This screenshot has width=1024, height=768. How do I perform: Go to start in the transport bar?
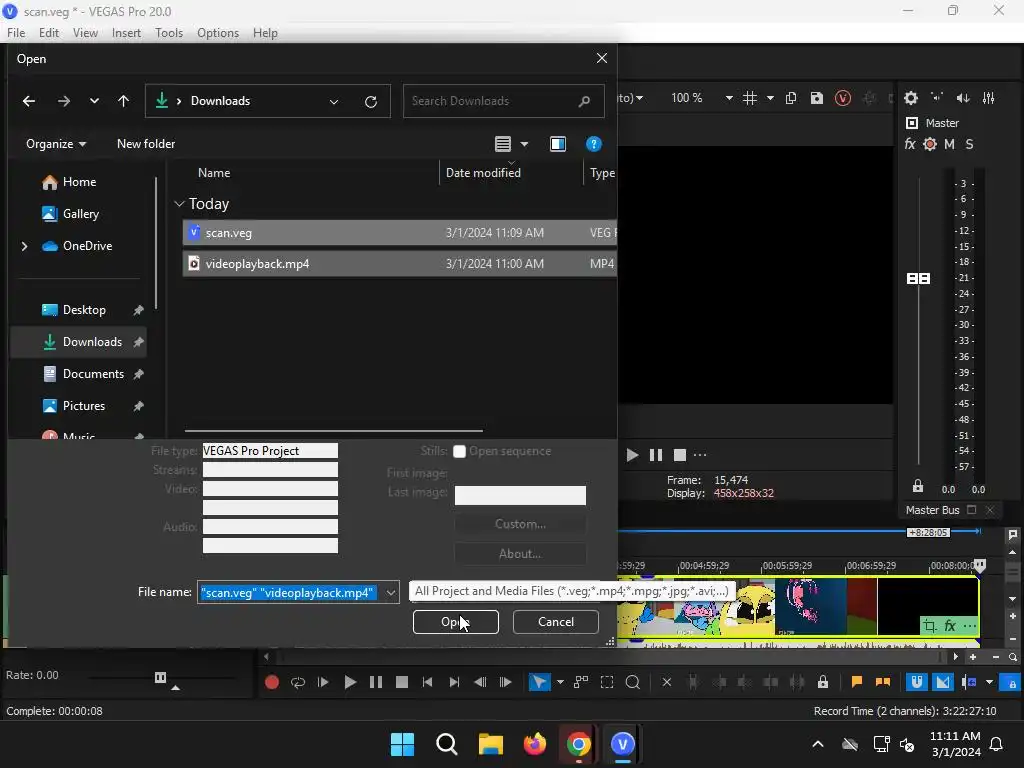428,682
